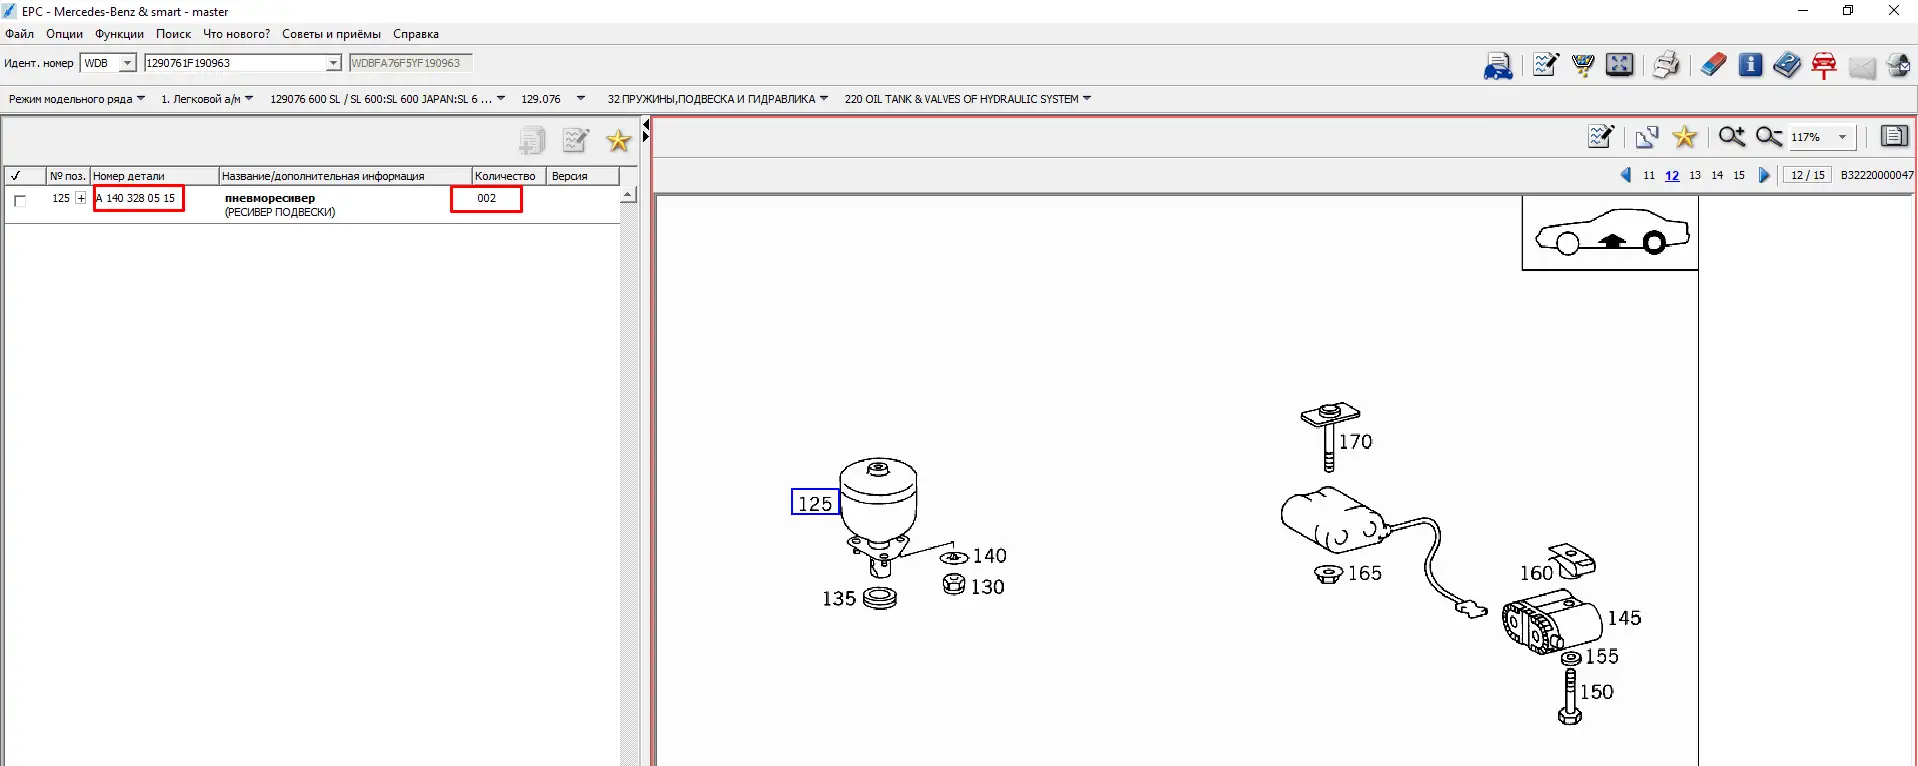Click the star icon in the parts panel
Viewport: 1918px width, 766px height.
[x=619, y=141]
